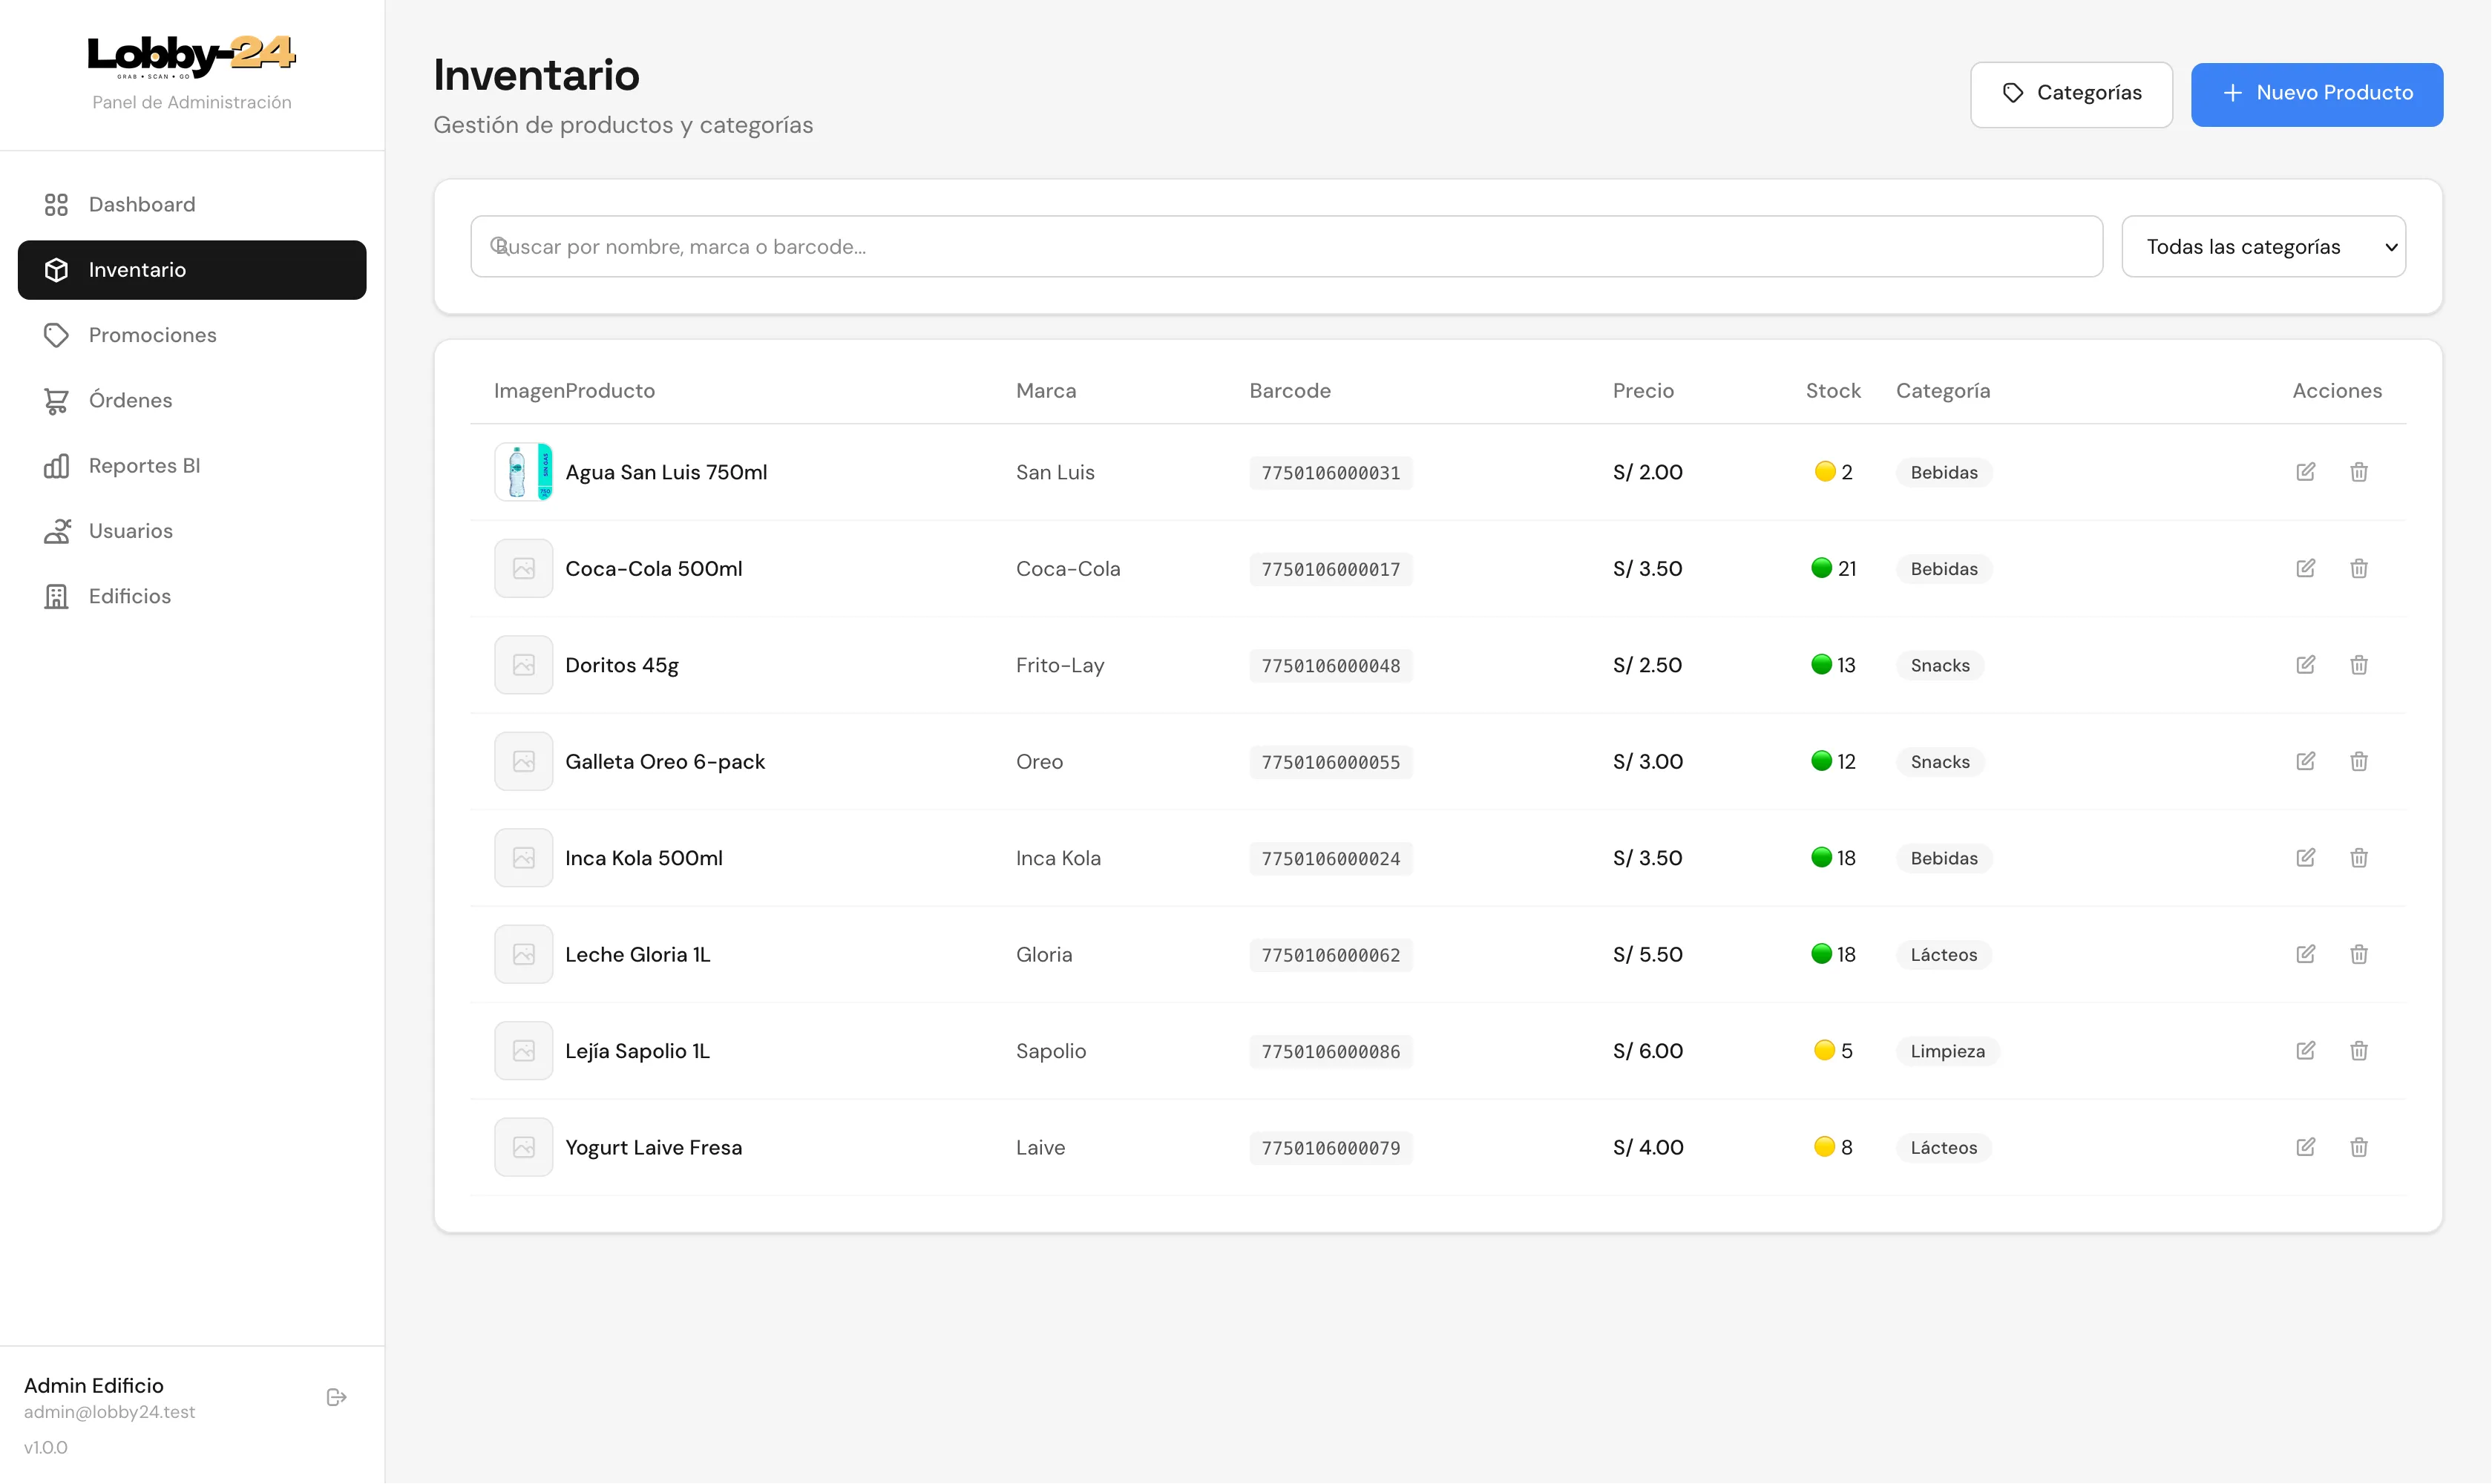The image size is (2492, 1484).
Task: Open the Promociones section
Action: pos(152,335)
